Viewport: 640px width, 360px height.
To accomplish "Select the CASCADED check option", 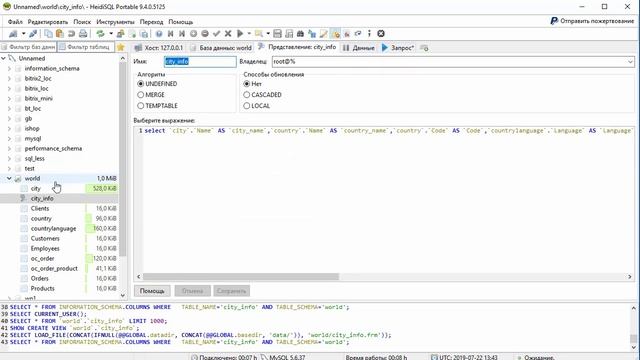I will 247,95.
